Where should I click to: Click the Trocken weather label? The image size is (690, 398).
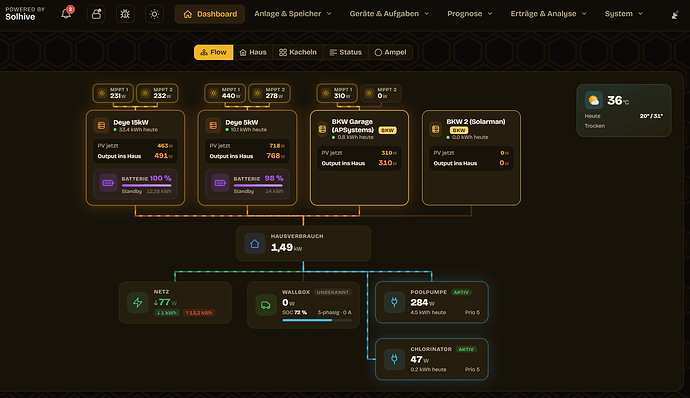click(x=595, y=126)
